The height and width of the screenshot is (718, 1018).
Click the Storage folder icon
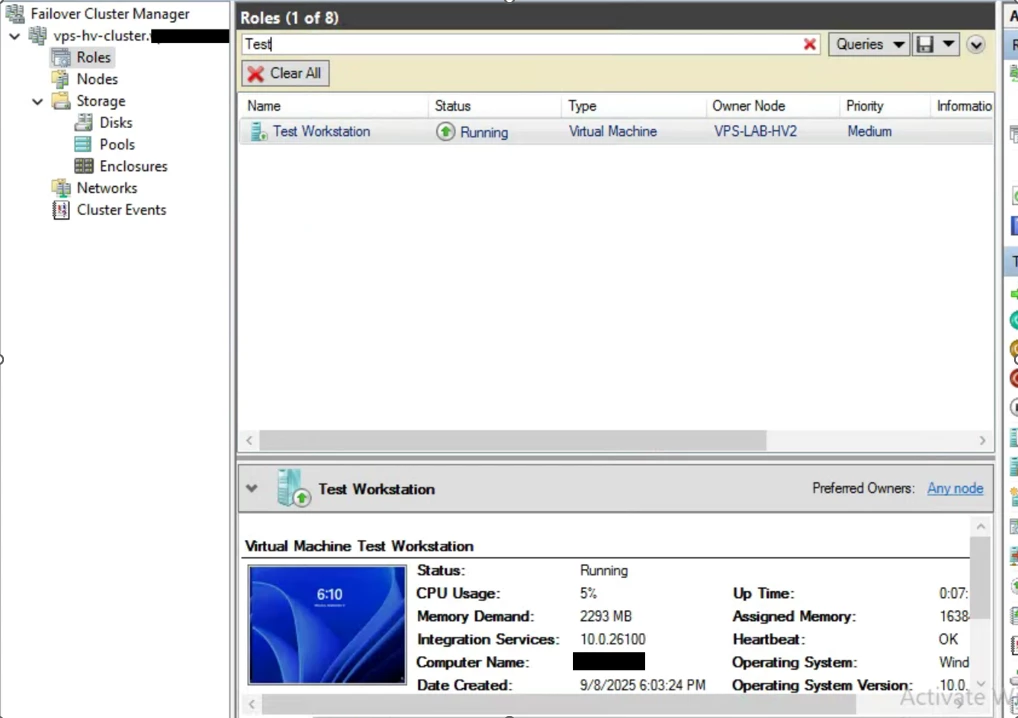(x=61, y=101)
